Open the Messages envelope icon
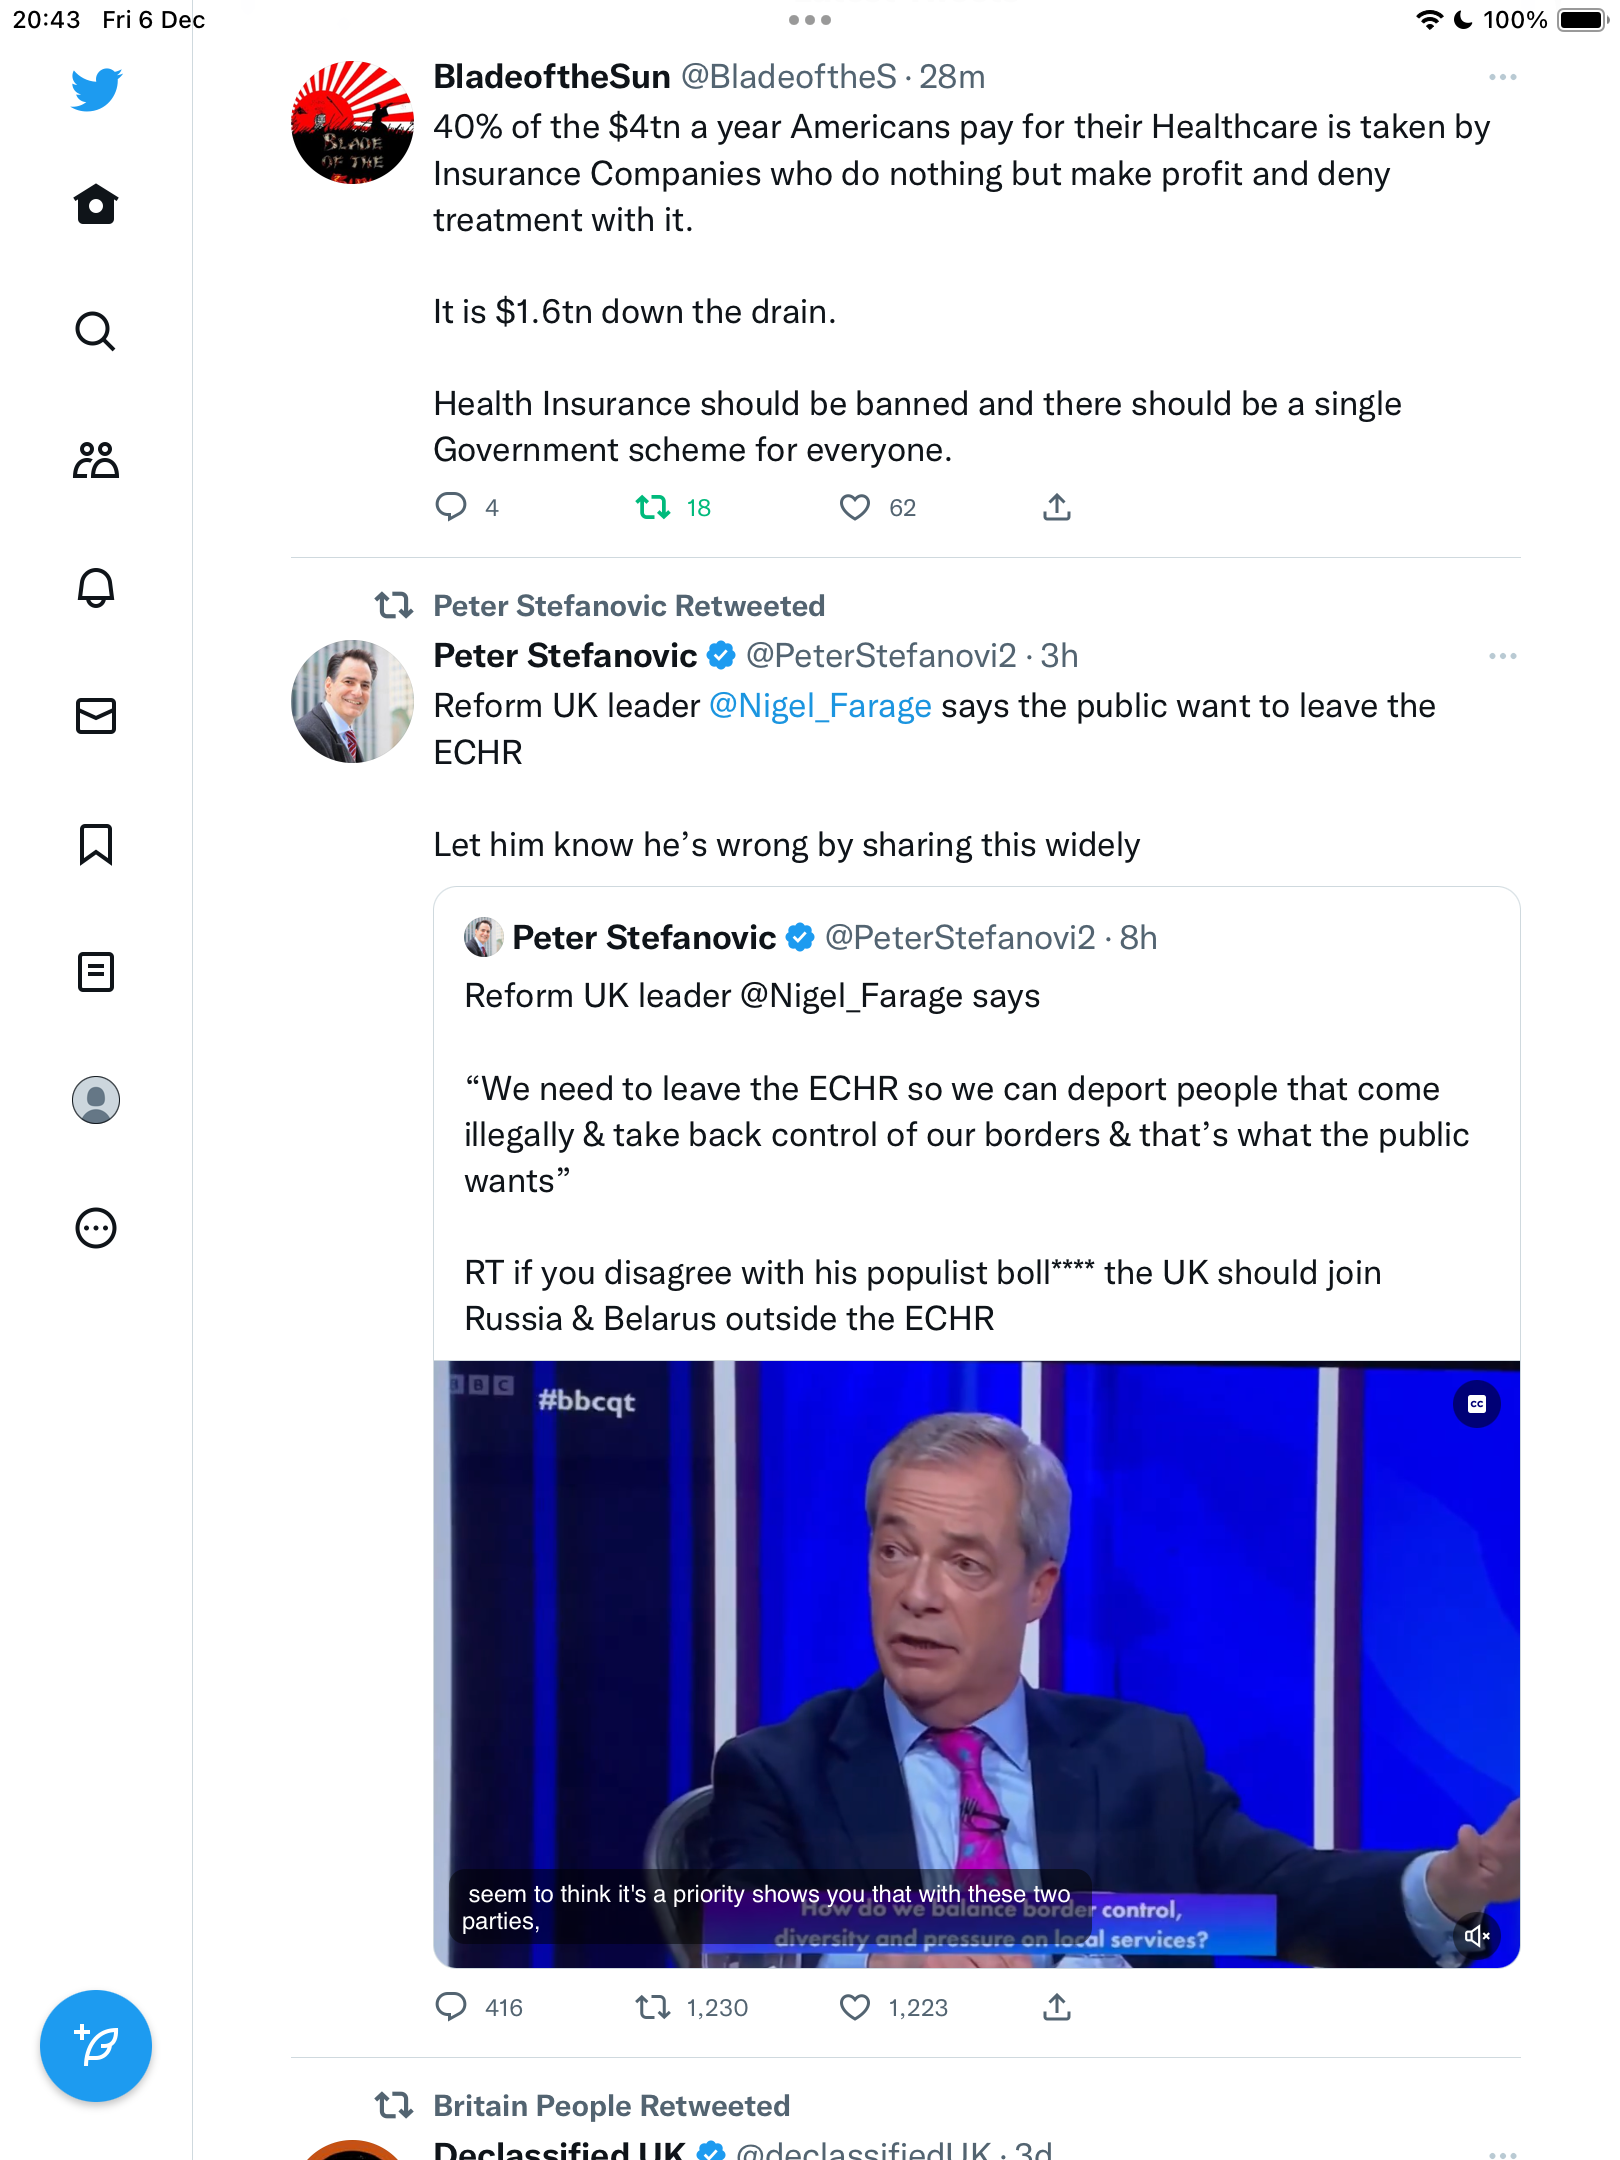 [x=96, y=716]
